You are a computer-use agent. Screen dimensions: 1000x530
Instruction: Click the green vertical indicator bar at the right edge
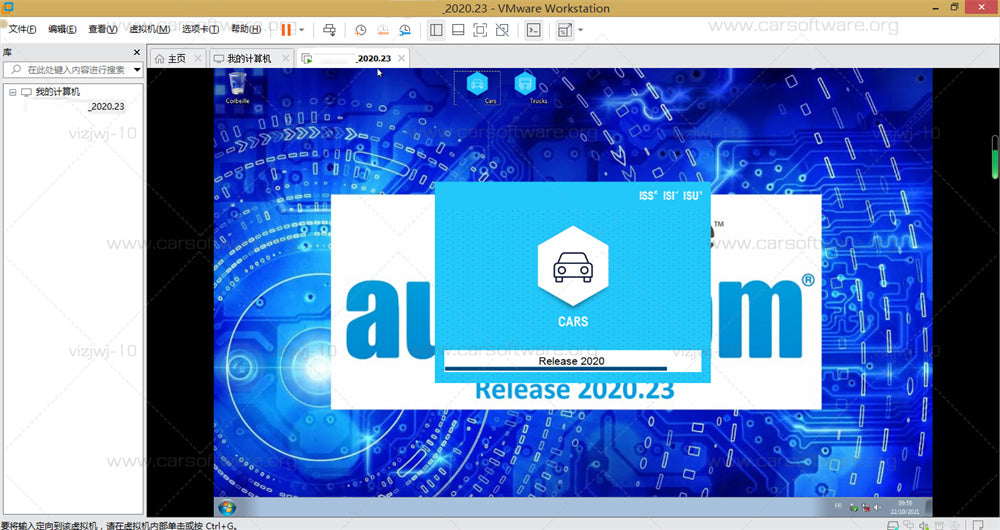(994, 157)
